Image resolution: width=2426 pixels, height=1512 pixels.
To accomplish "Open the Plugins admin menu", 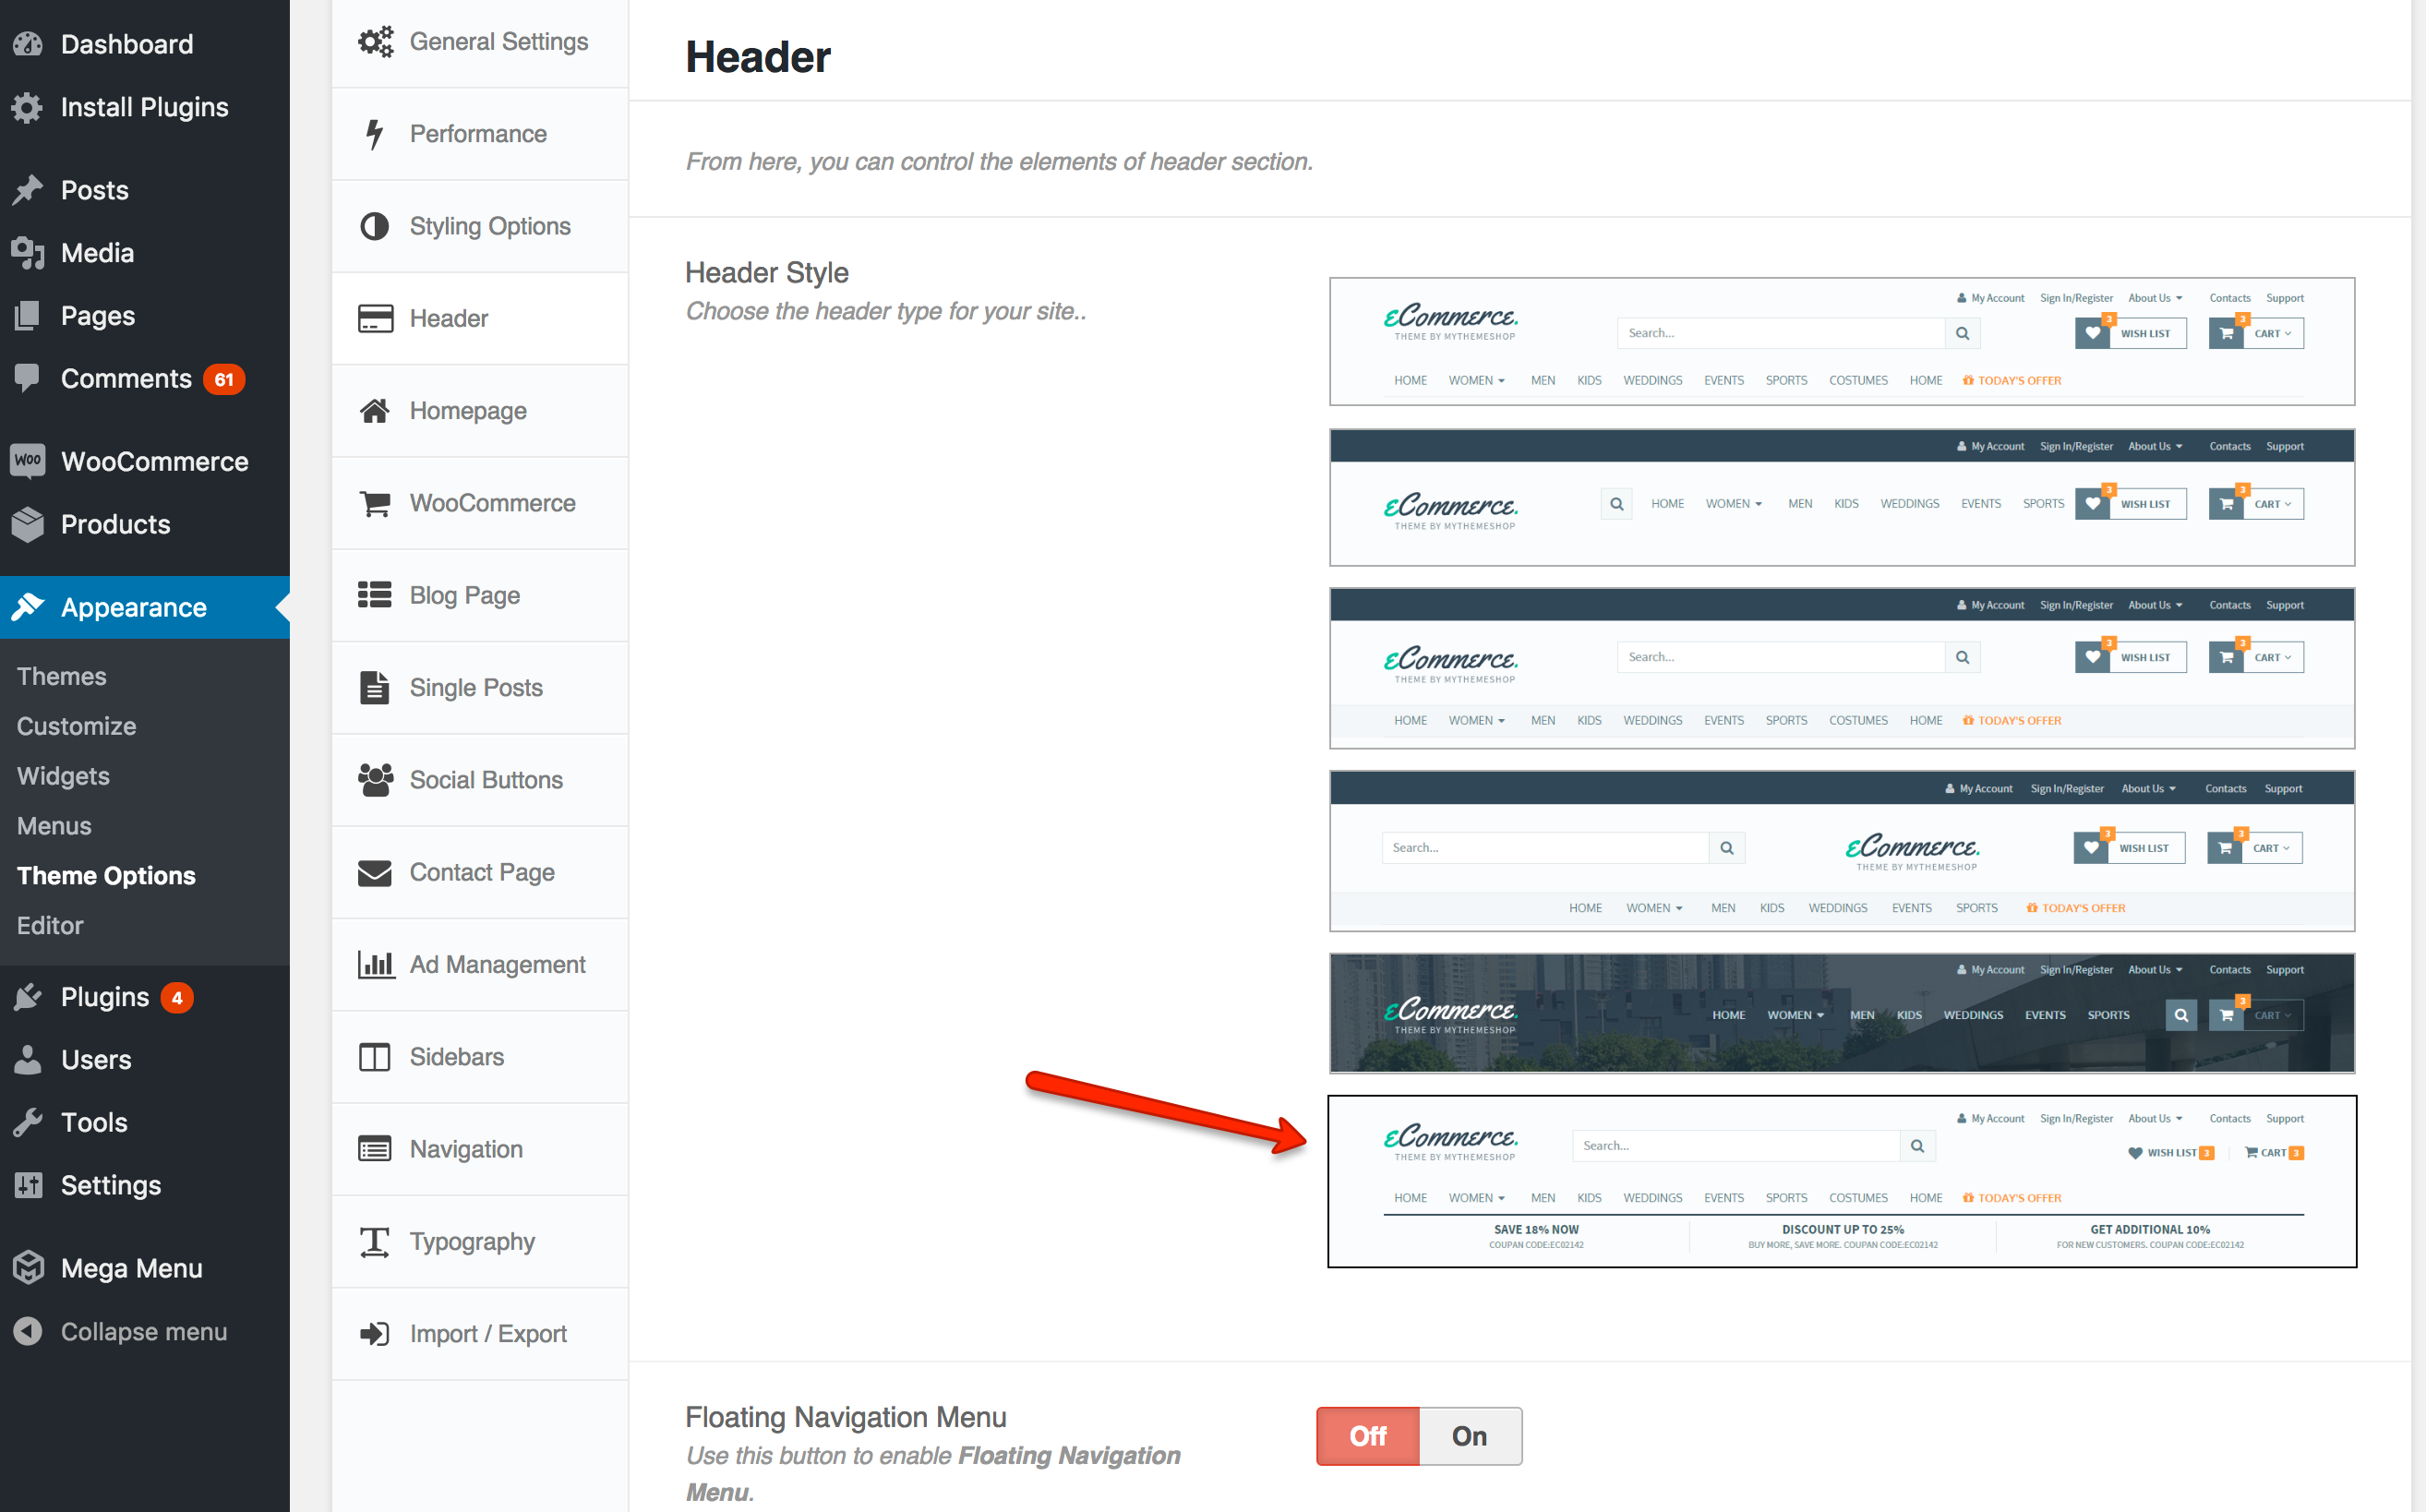I will coord(104,997).
